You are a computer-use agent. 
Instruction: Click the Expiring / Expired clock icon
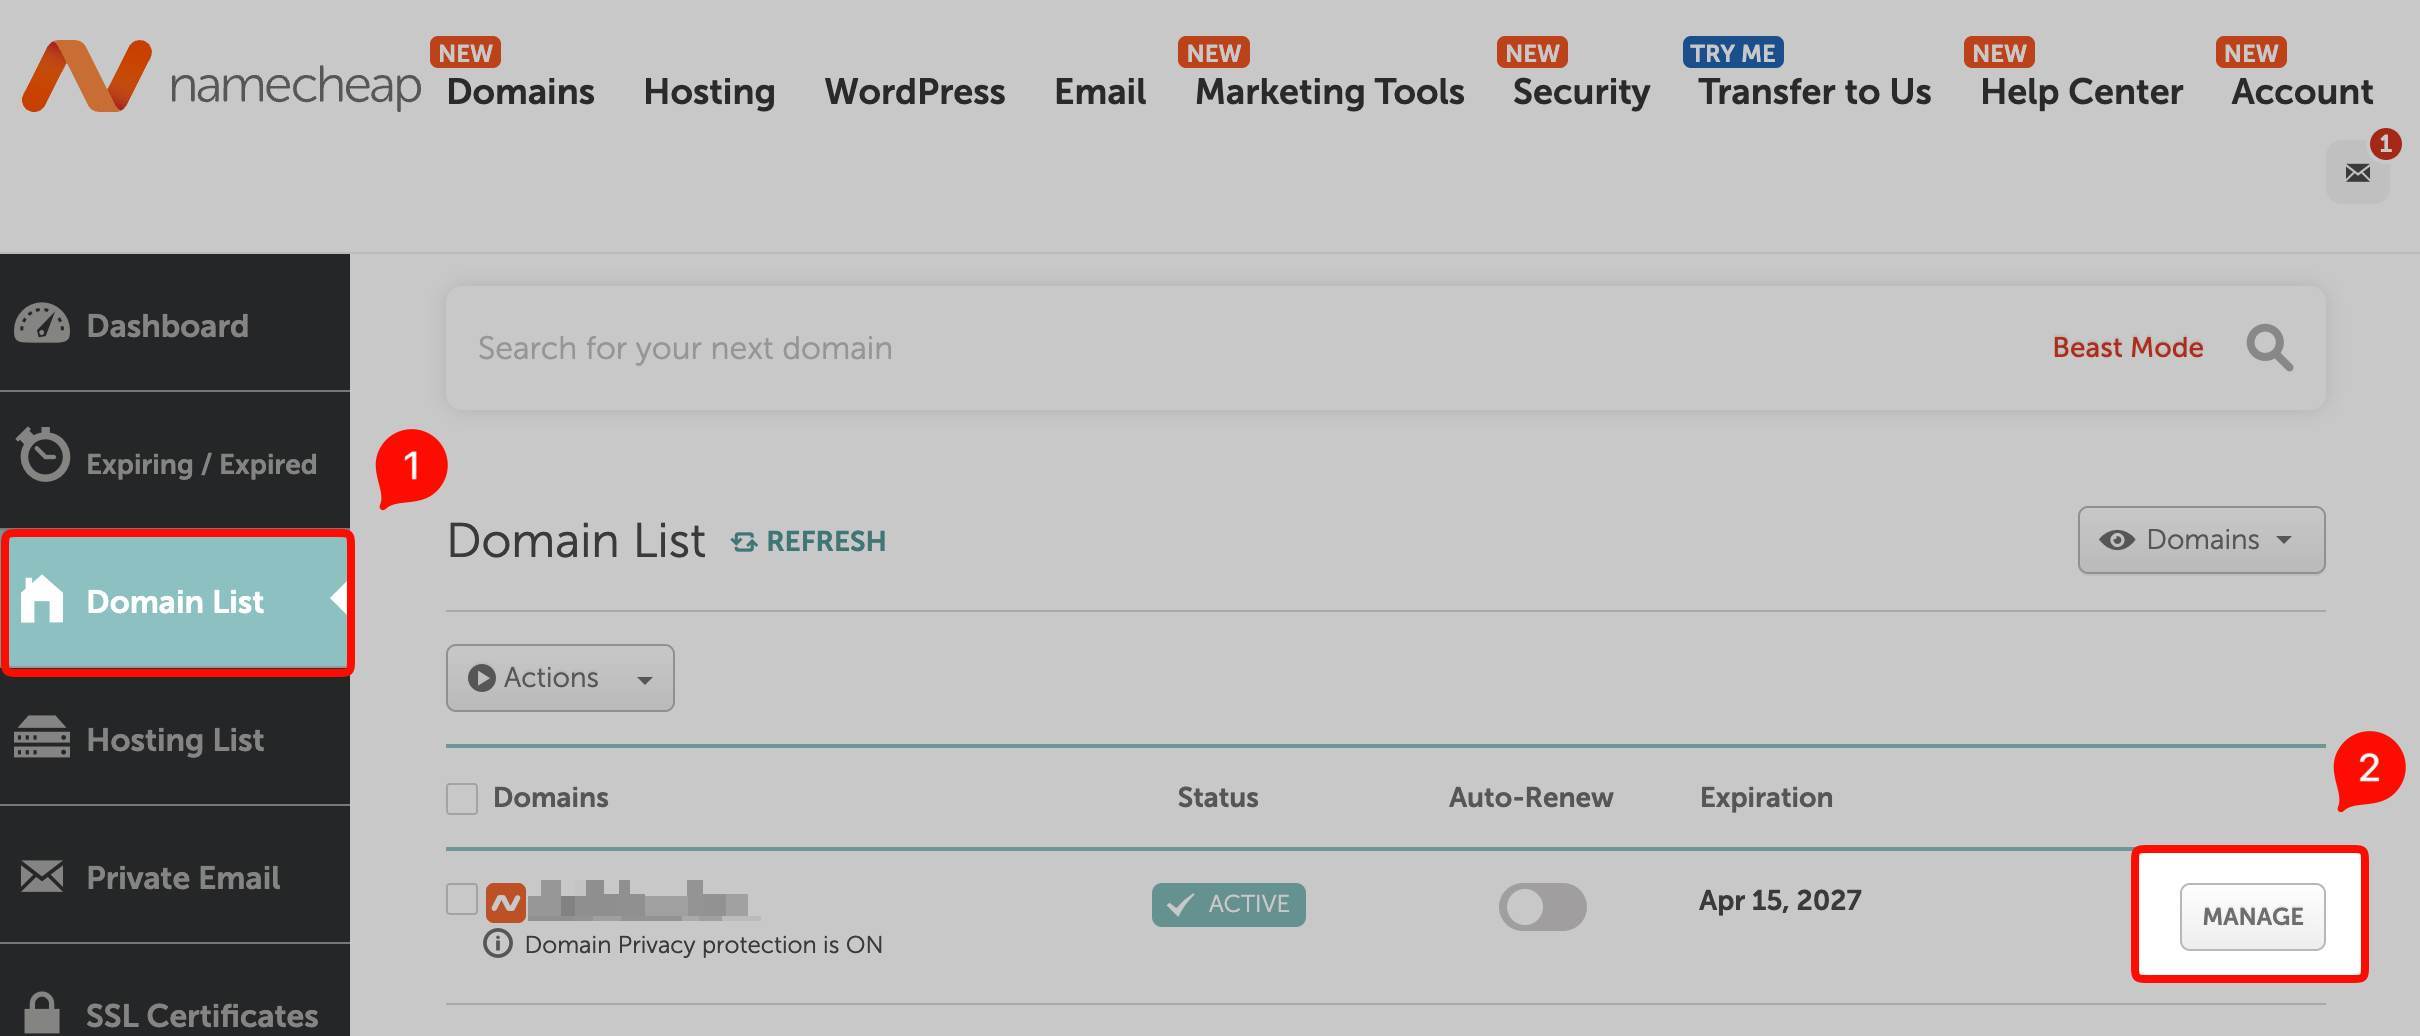(43, 456)
